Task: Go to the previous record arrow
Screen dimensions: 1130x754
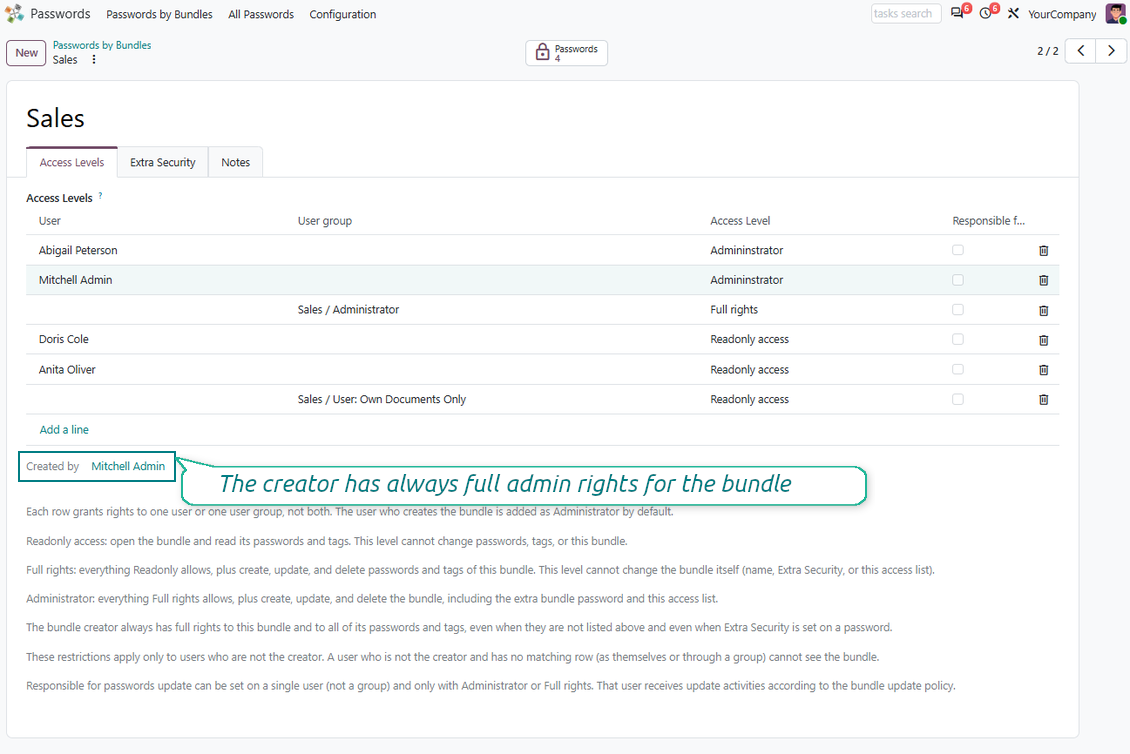Action: pos(1080,50)
